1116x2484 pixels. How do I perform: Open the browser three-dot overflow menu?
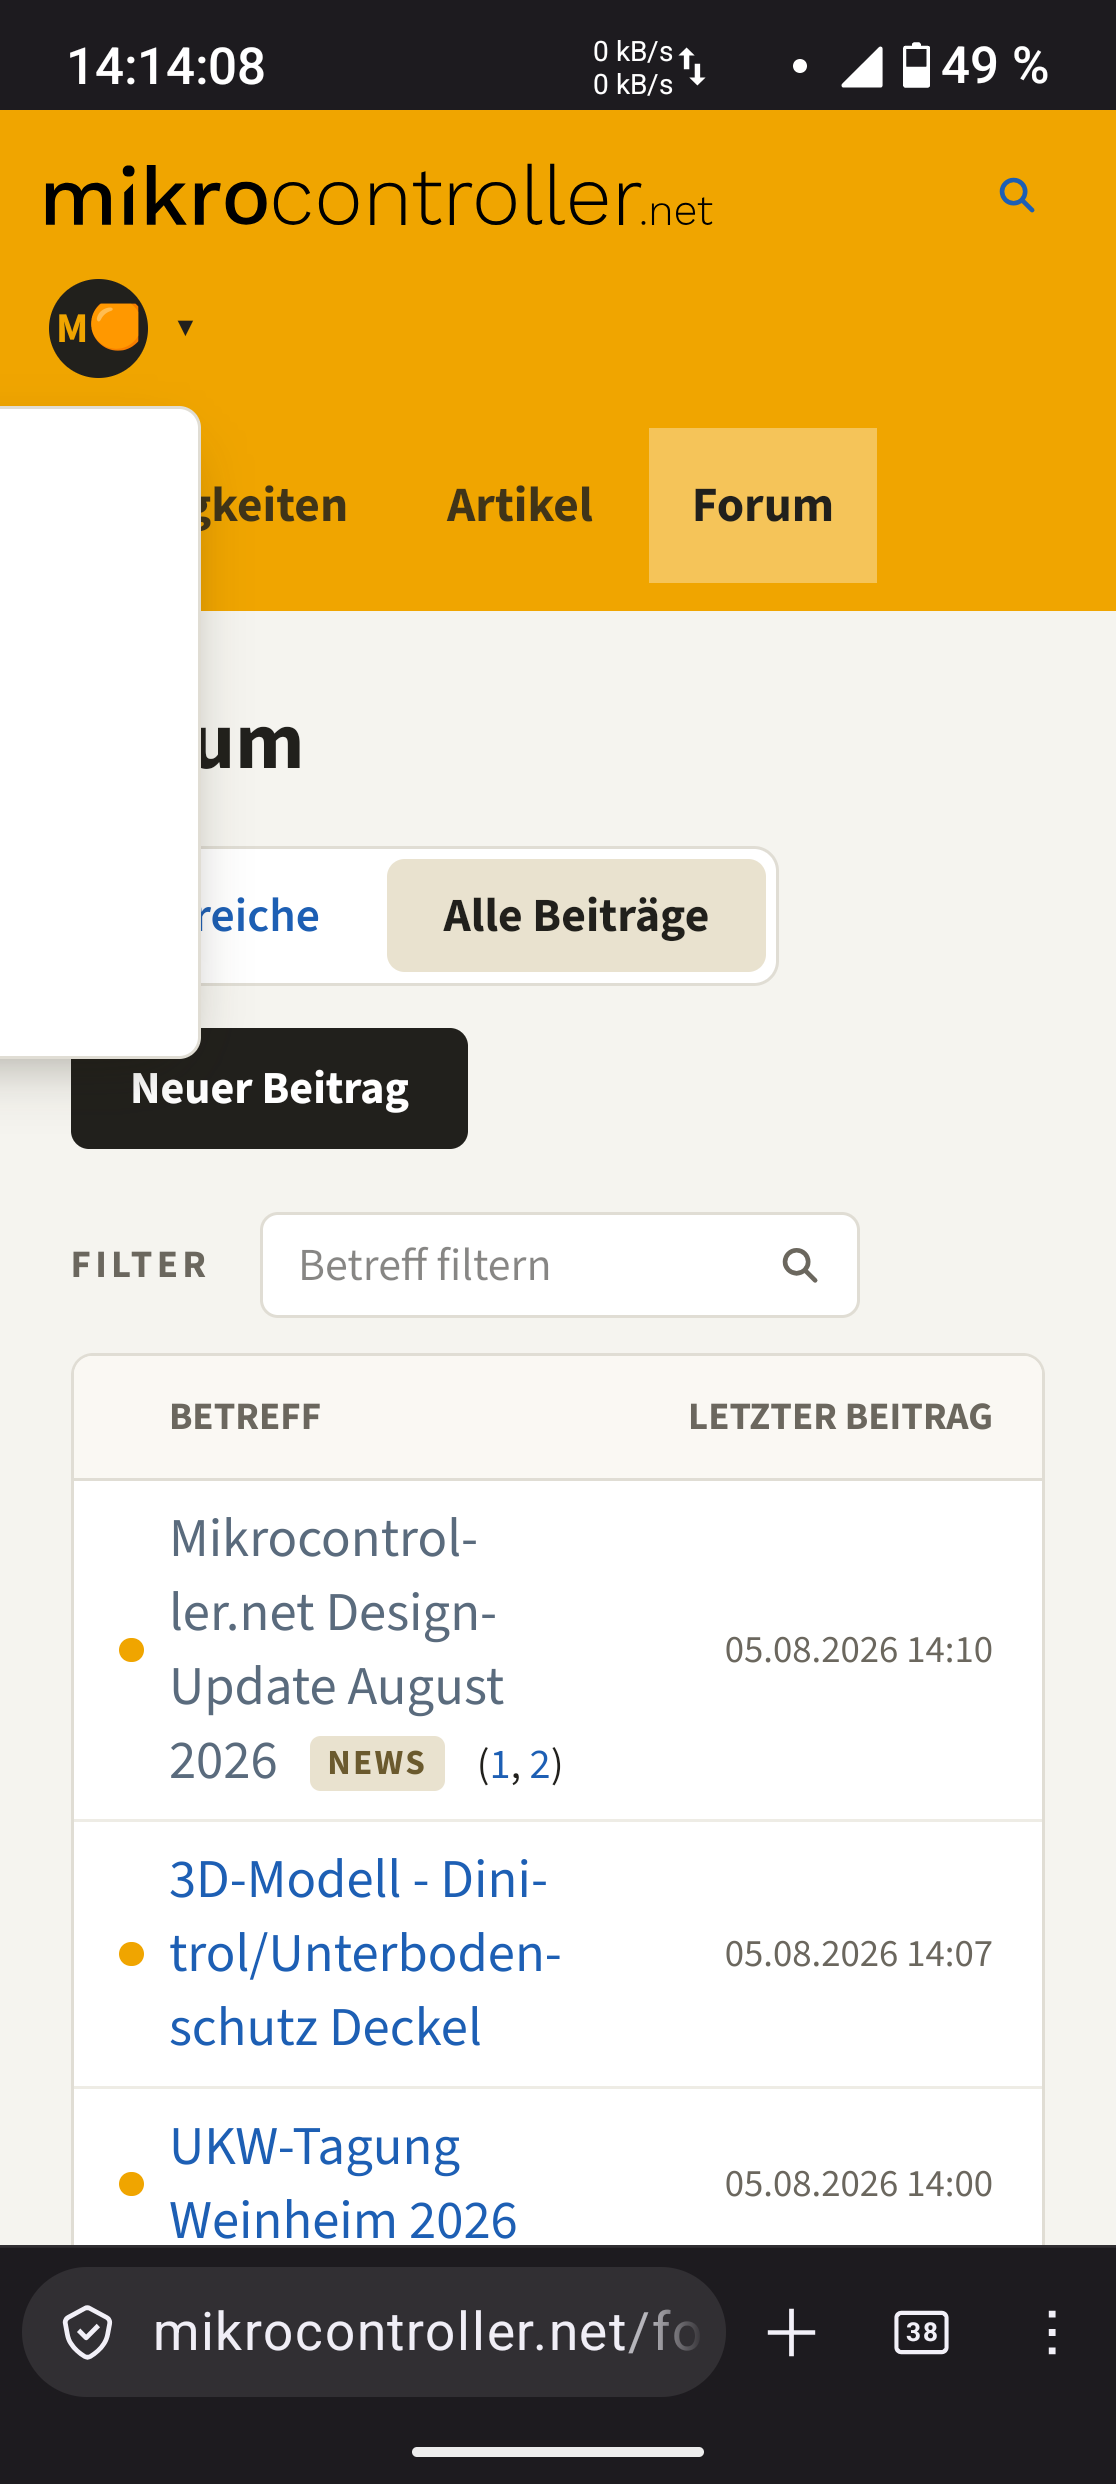tap(1051, 2332)
